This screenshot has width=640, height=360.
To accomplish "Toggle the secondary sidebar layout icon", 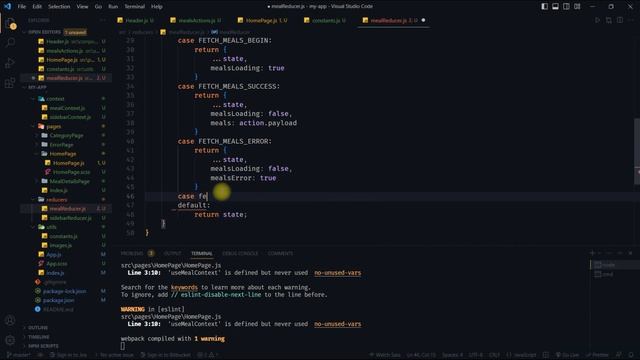I will pyautogui.click(x=567, y=7).
